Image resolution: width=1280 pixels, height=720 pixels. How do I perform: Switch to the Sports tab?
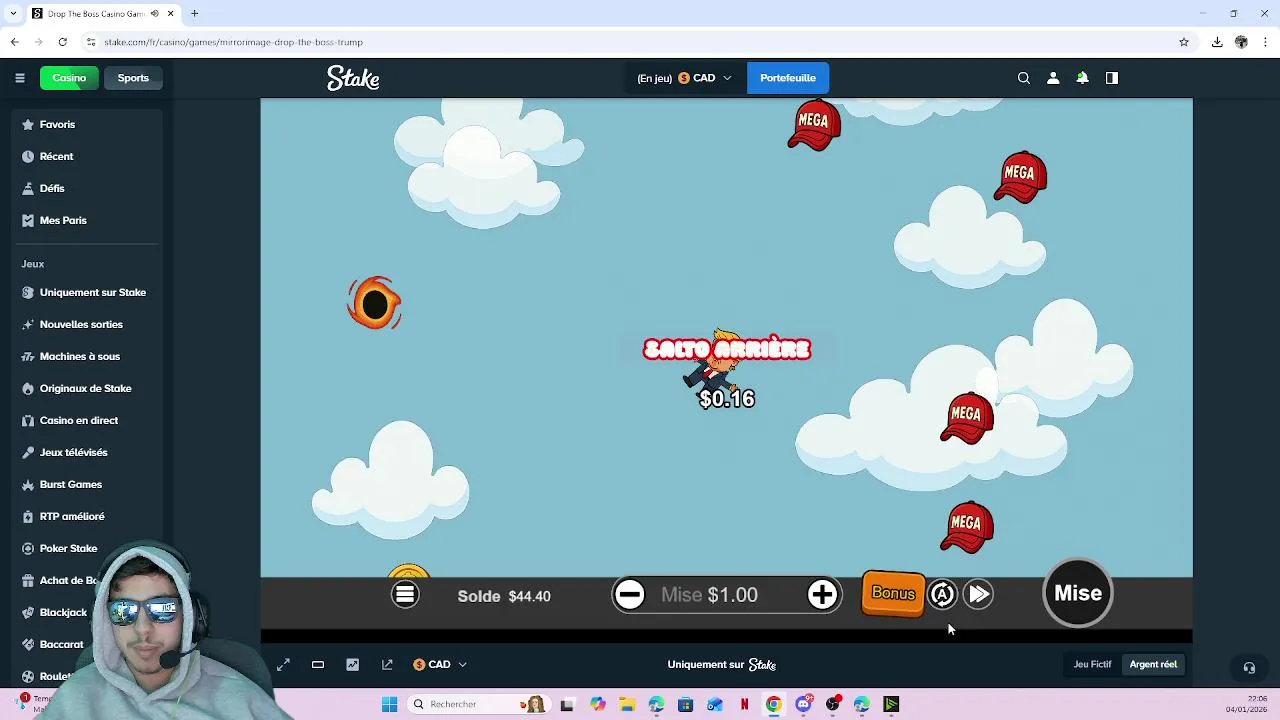point(133,78)
